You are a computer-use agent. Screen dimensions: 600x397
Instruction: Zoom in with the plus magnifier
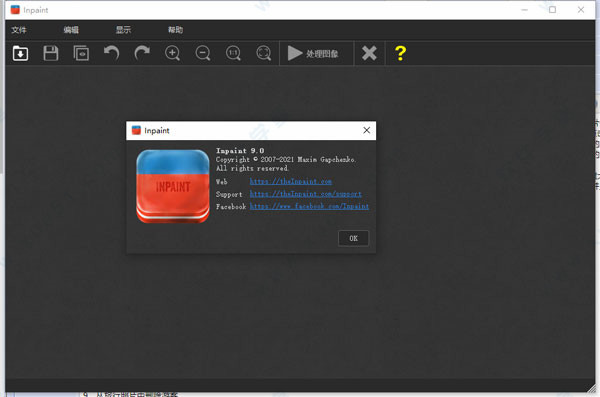point(173,53)
